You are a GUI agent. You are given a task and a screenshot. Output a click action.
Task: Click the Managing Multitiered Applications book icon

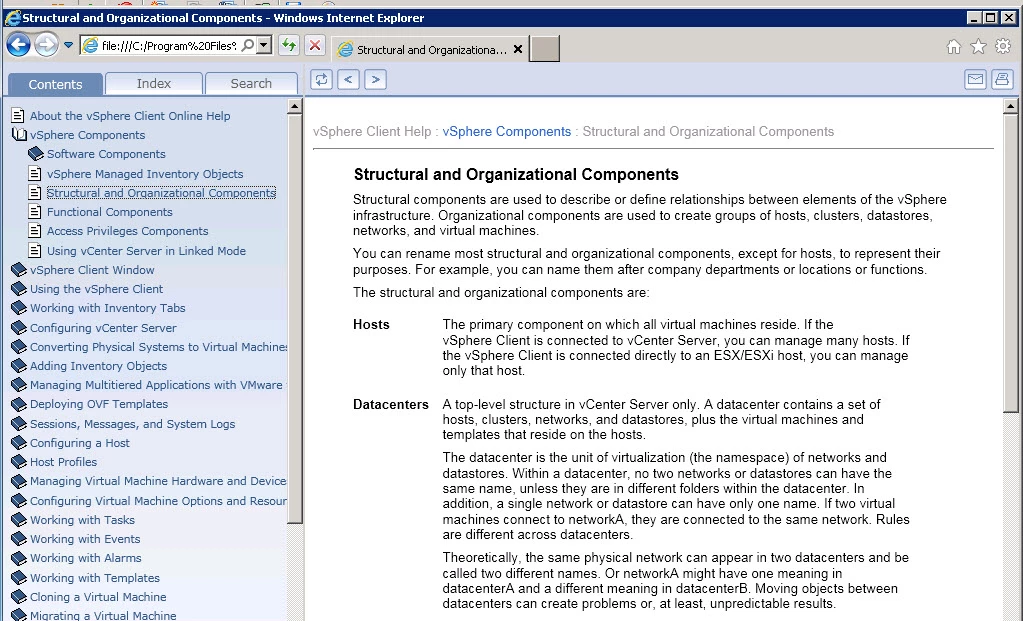19,385
